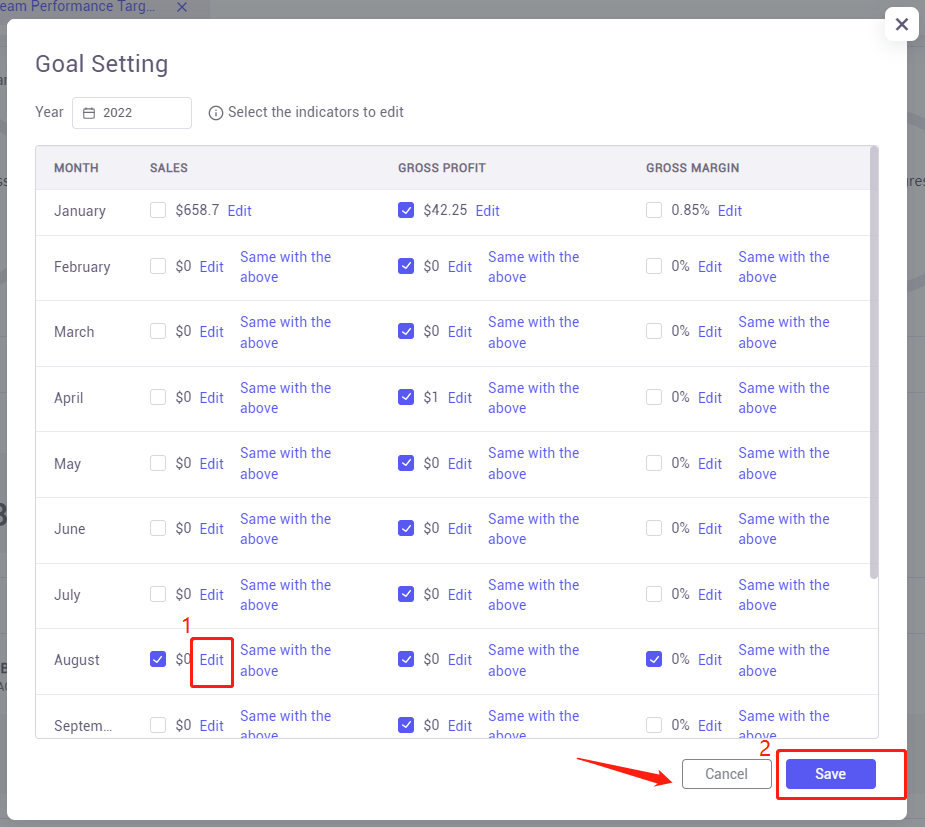Close the Team Performance Target tab

(x=182, y=7)
